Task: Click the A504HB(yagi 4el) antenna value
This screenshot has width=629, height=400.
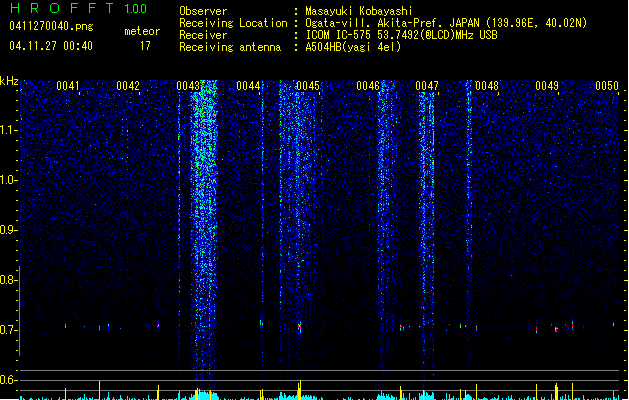Action: pos(353,47)
